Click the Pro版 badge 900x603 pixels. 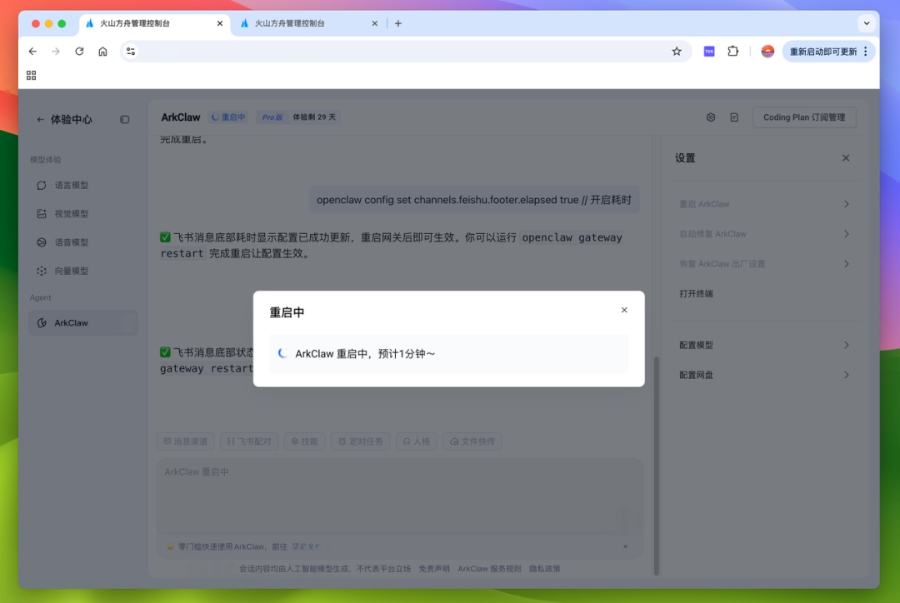pyautogui.click(x=272, y=117)
